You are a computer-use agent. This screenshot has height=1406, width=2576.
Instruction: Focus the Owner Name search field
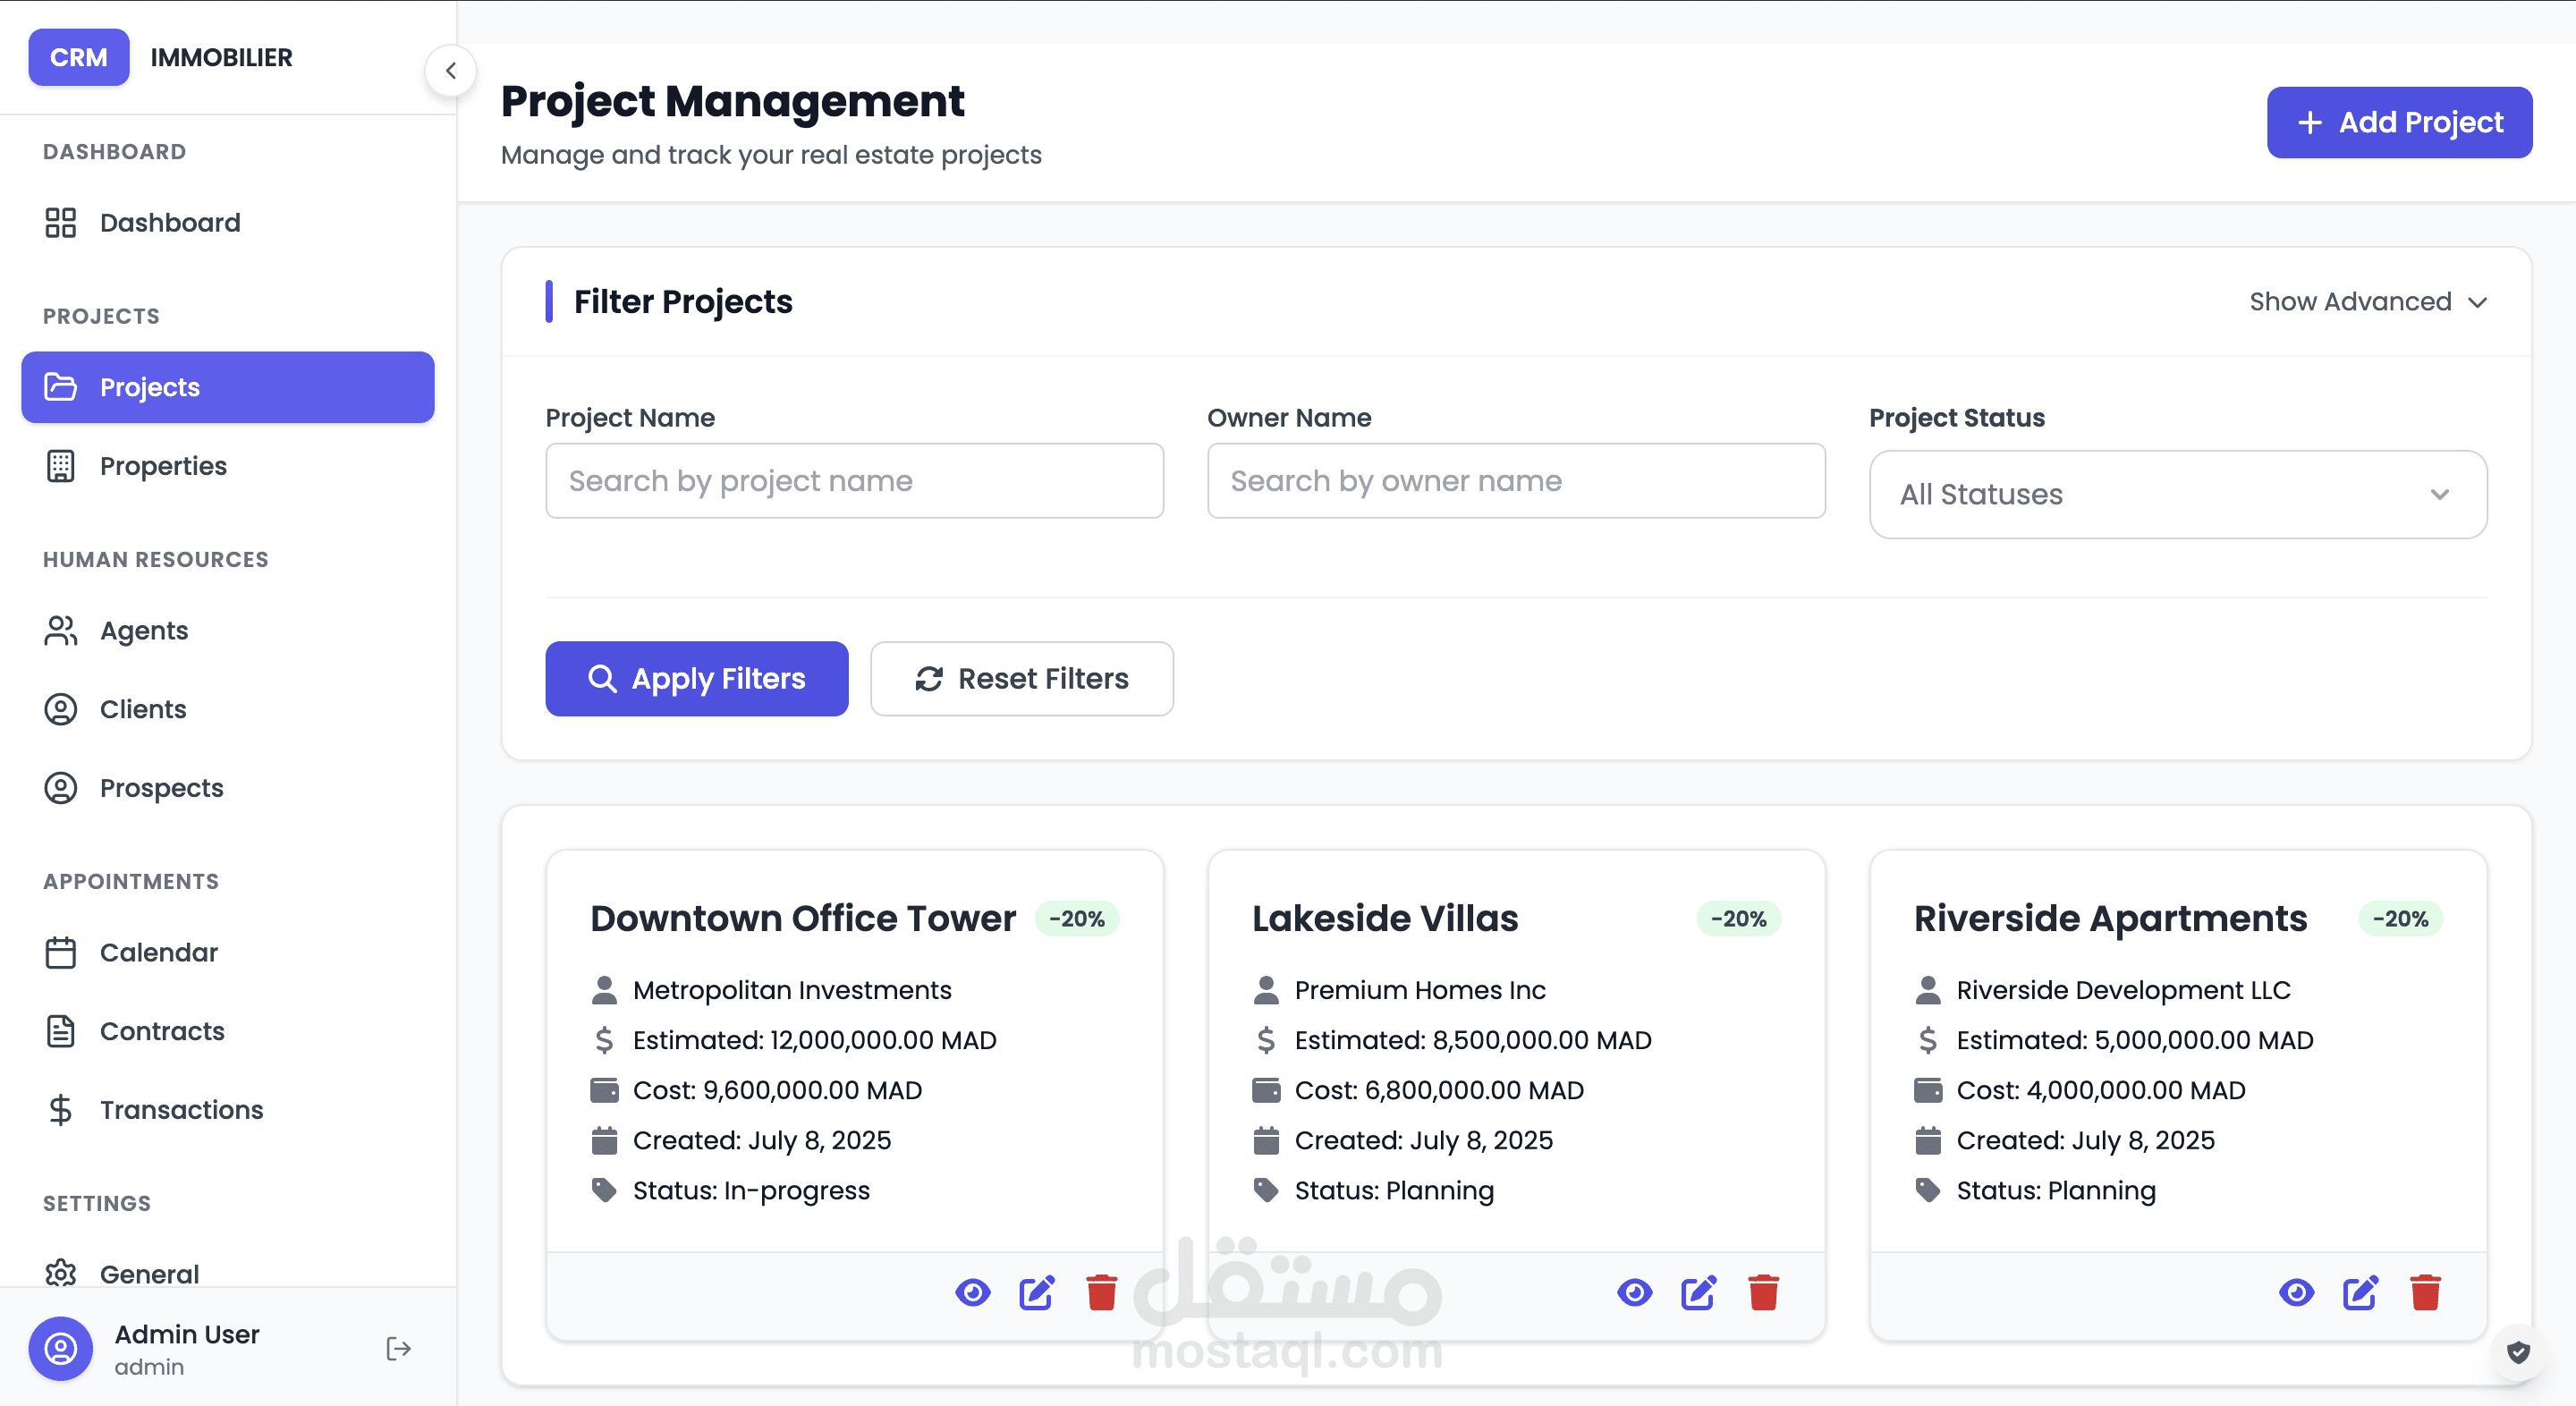(1516, 481)
